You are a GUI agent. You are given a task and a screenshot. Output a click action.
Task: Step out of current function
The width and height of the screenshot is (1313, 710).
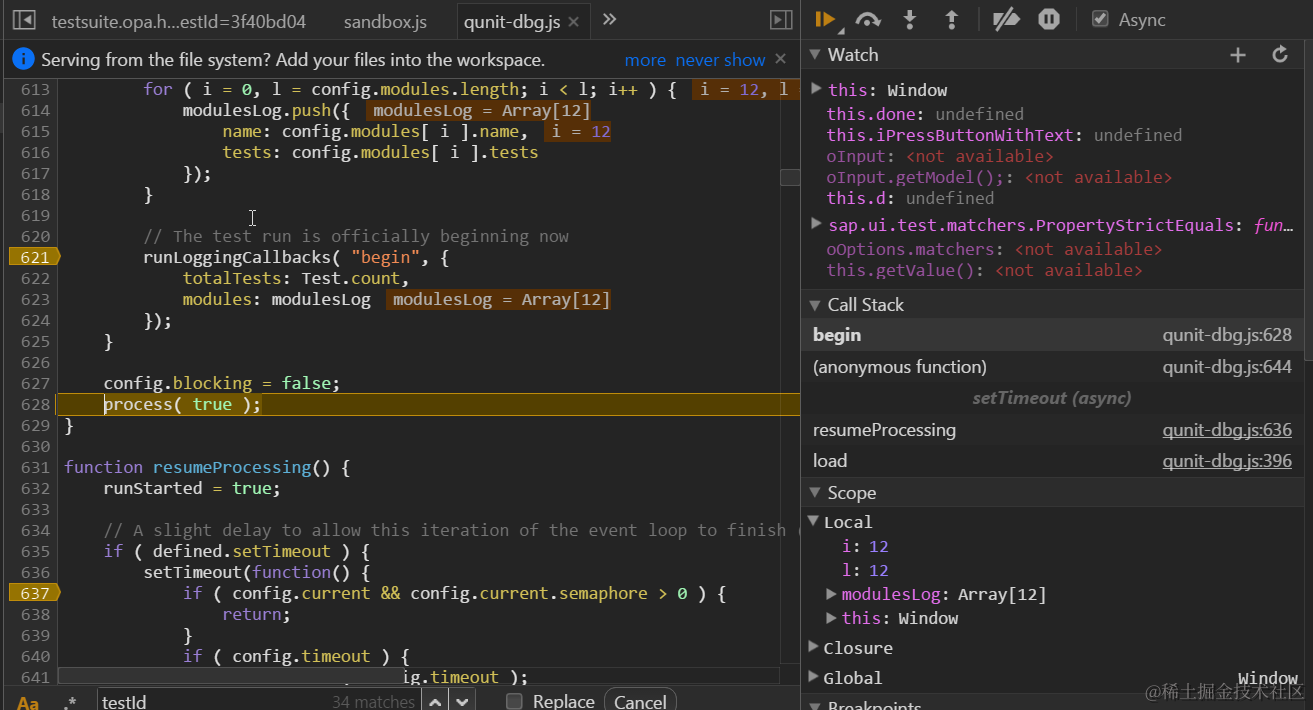coord(951,19)
